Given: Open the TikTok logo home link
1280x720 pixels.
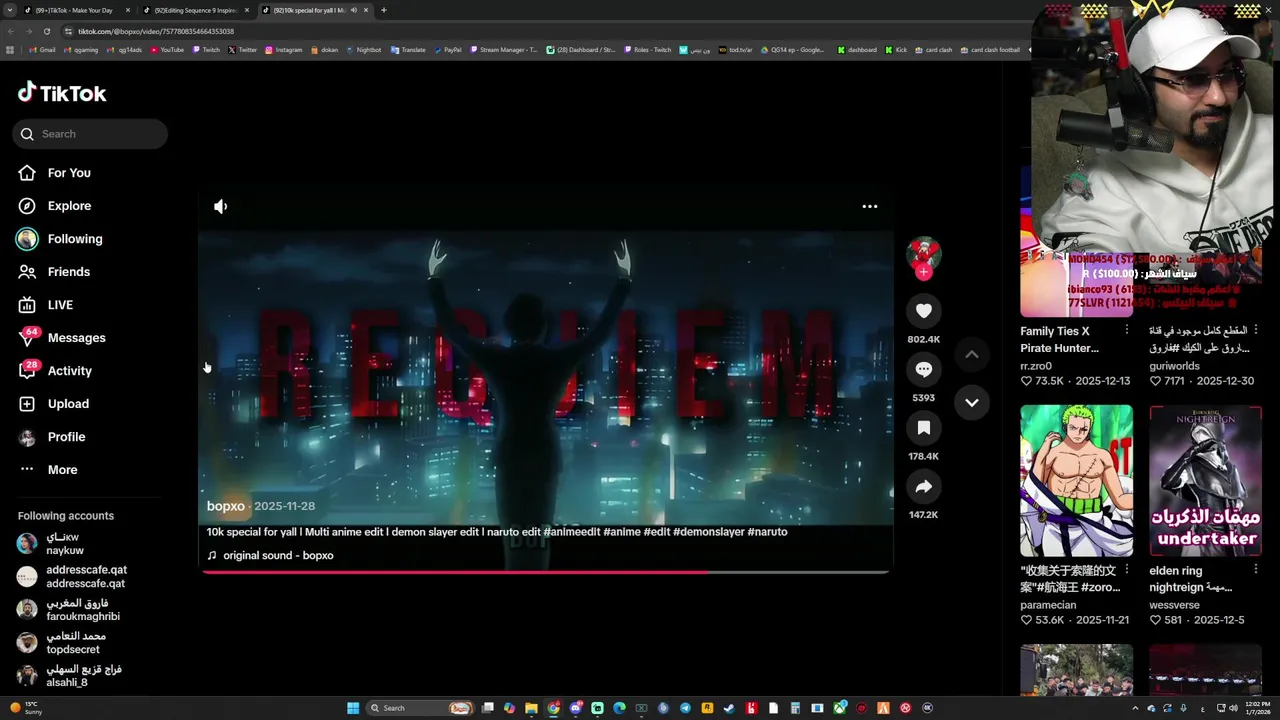Looking at the screenshot, I should coord(62,93).
